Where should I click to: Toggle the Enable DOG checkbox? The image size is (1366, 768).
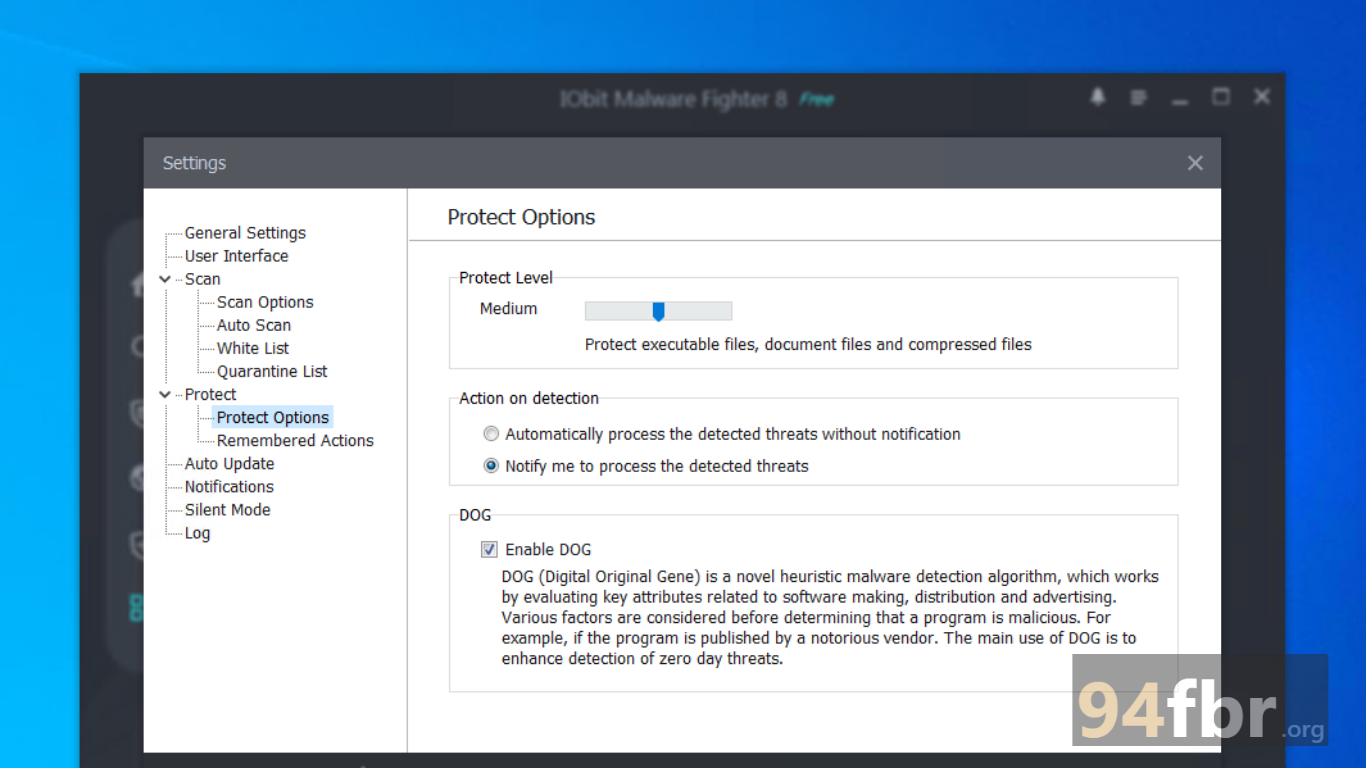tap(489, 549)
